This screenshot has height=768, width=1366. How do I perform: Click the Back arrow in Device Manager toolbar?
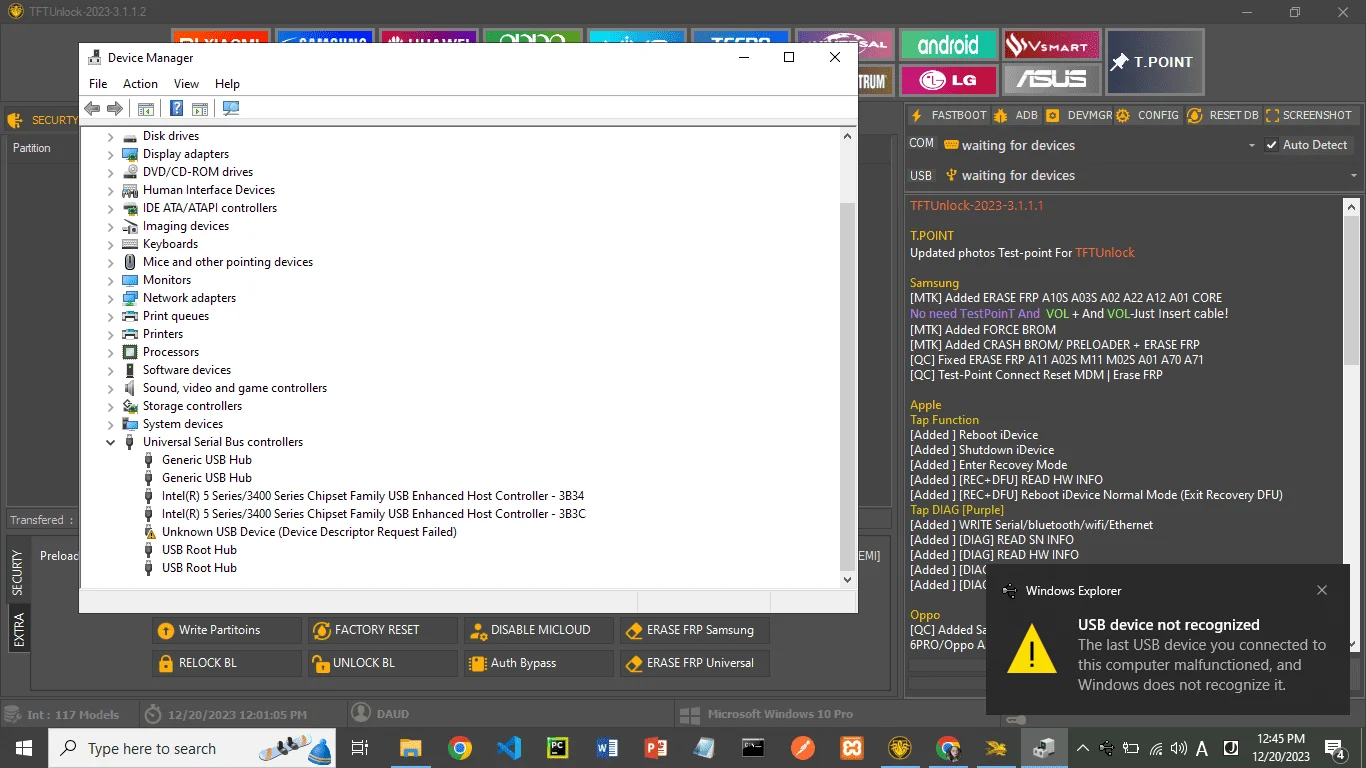click(x=92, y=108)
